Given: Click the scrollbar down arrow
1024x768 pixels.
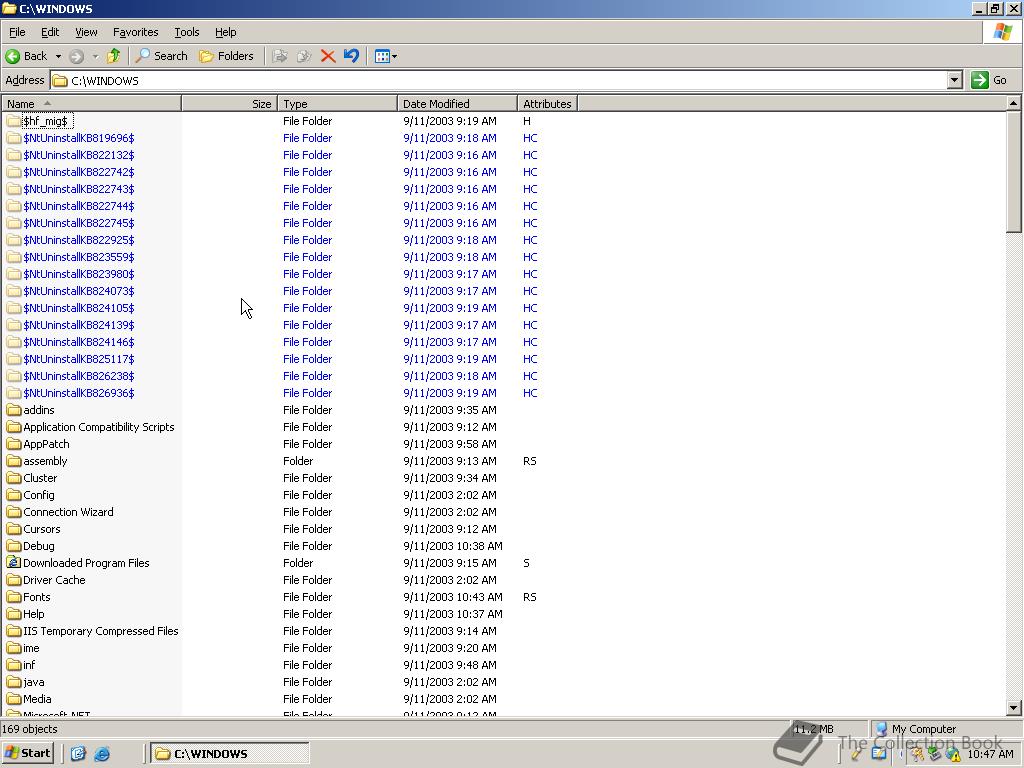Looking at the screenshot, I should [1014, 707].
